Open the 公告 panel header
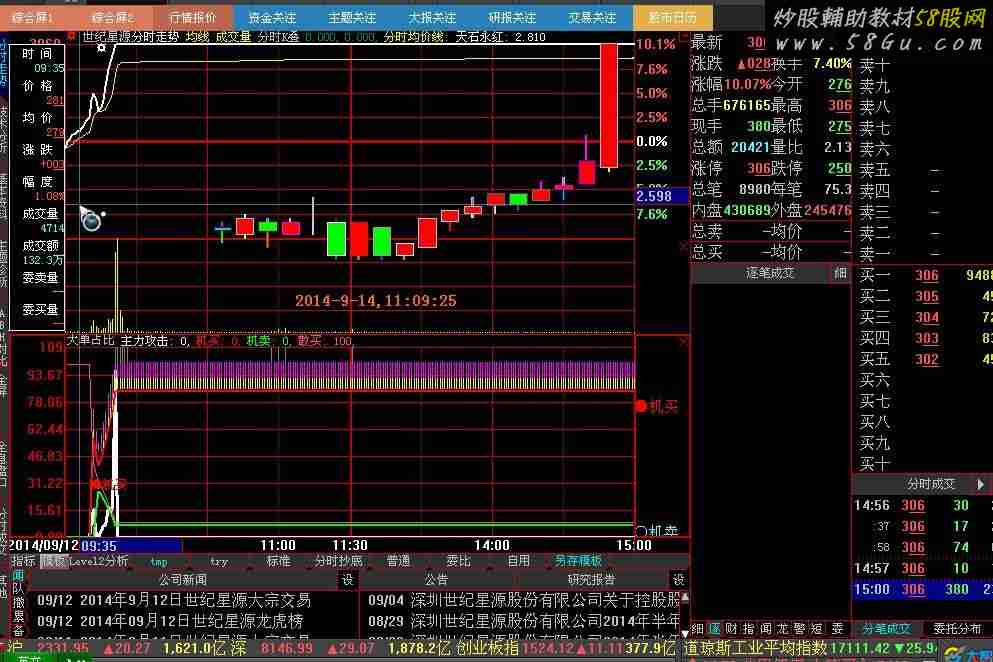 click(x=437, y=580)
